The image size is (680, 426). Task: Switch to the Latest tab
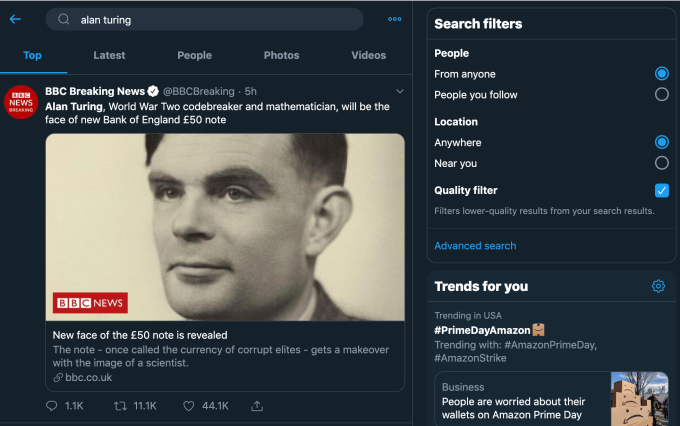click(x=109, y=55)
